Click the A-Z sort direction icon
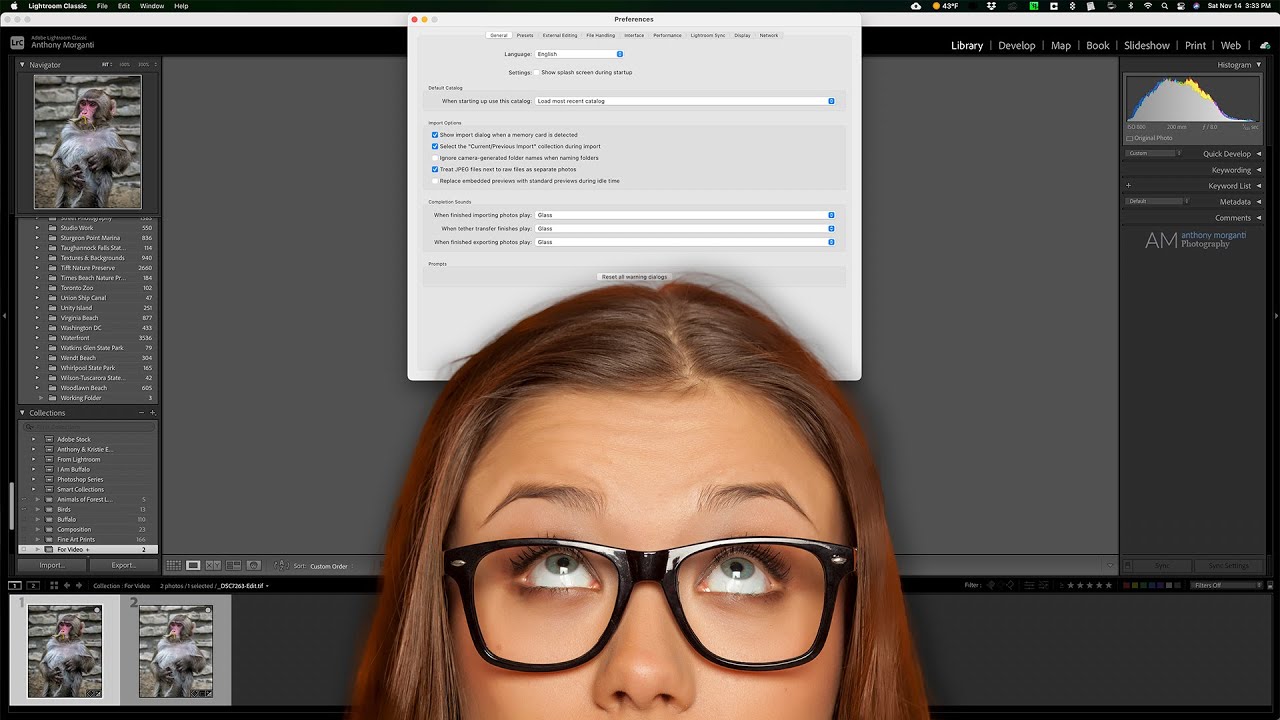The image size is (1280, 720). [282, 566]
